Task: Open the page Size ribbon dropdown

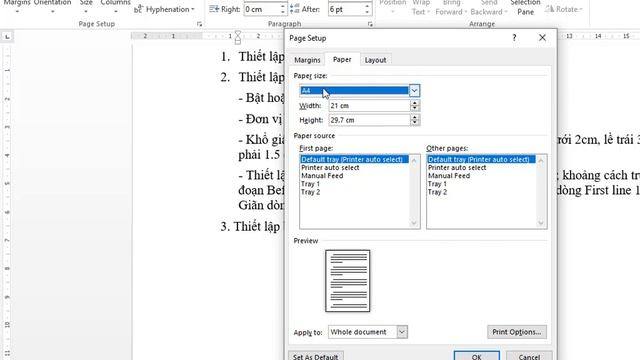Action: pos(86,6)
